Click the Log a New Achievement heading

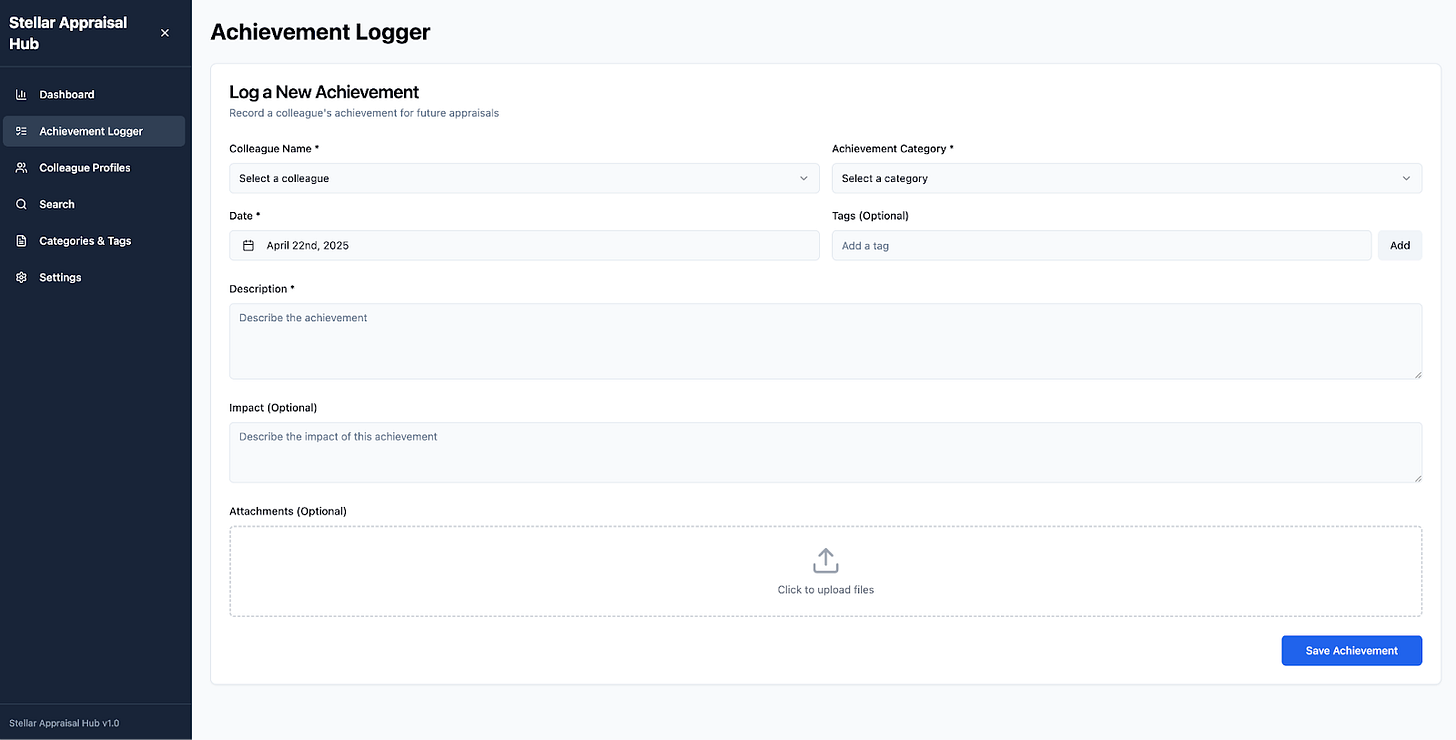(324, 92)
